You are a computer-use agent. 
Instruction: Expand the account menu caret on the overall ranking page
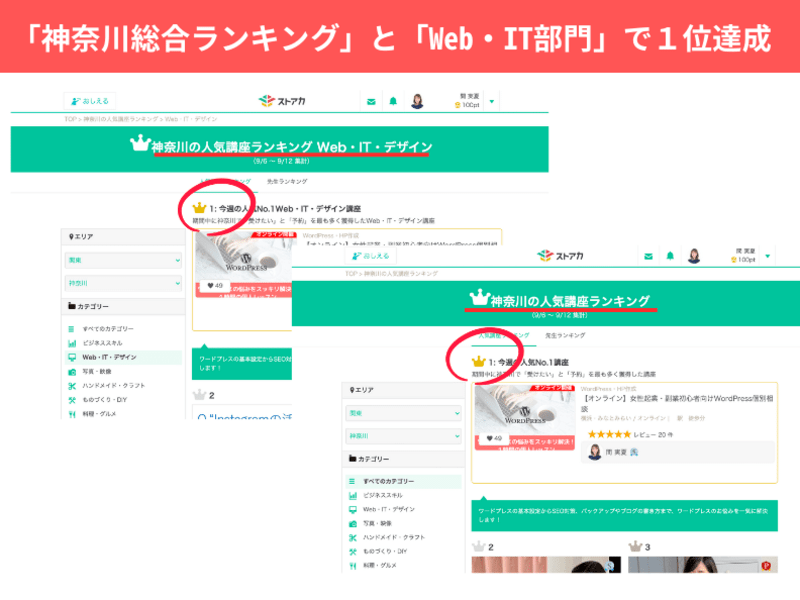768,256
